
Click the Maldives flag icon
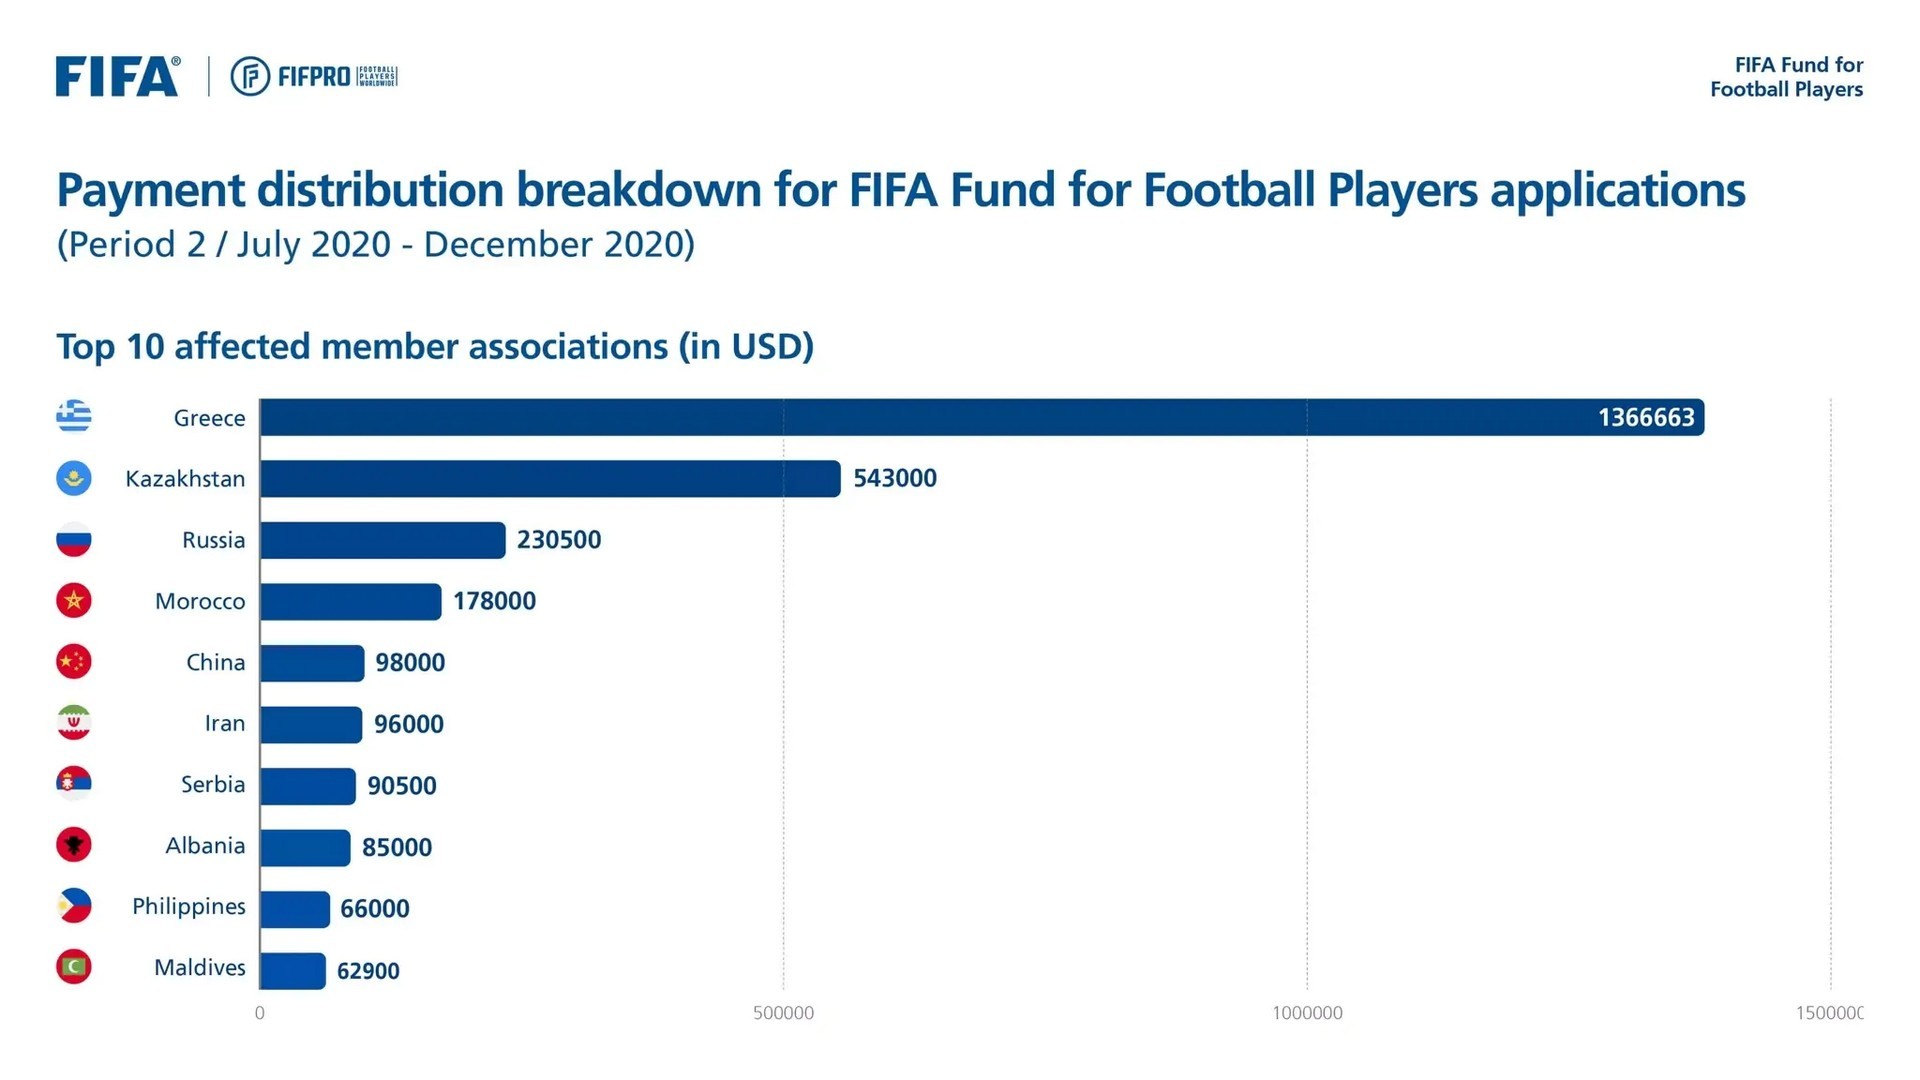pos(74,967)
